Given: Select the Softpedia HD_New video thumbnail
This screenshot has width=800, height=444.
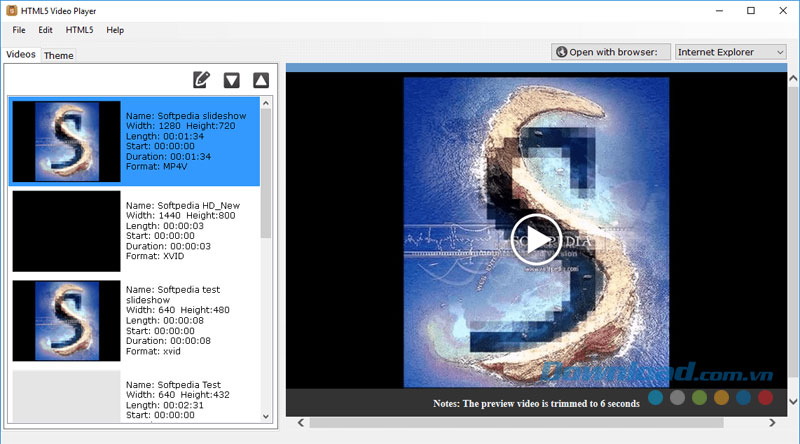Looking at the screenshot, I should (66, 231).
